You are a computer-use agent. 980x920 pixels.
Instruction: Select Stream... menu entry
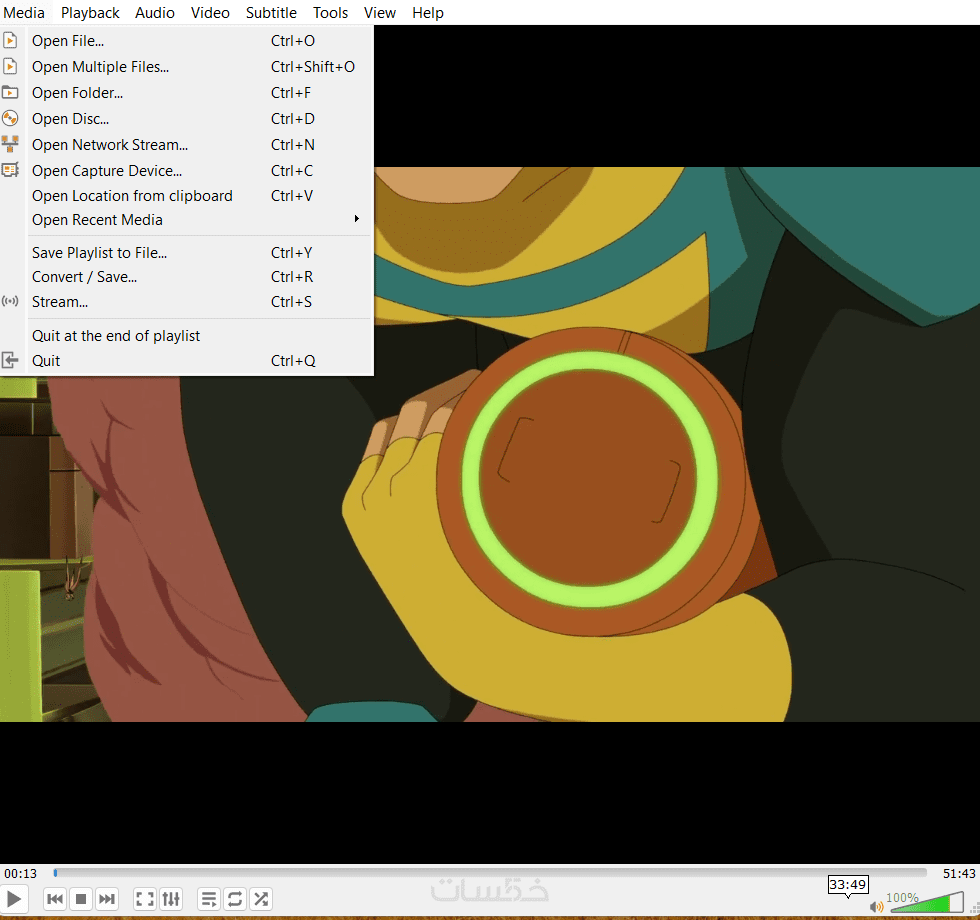point(186,302)
